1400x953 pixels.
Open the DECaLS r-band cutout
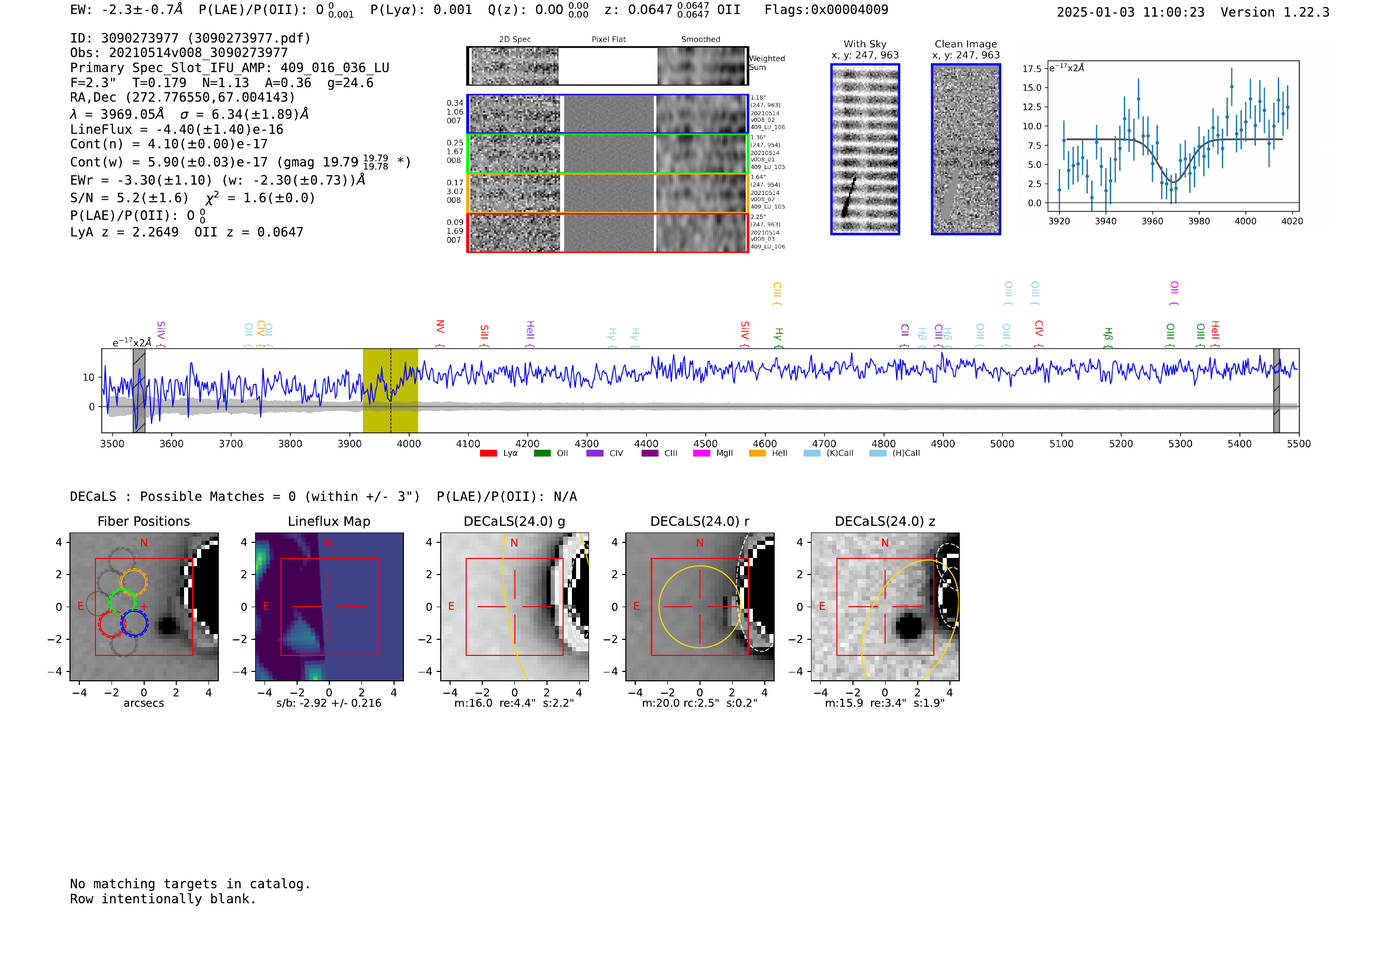coord(699,607)
